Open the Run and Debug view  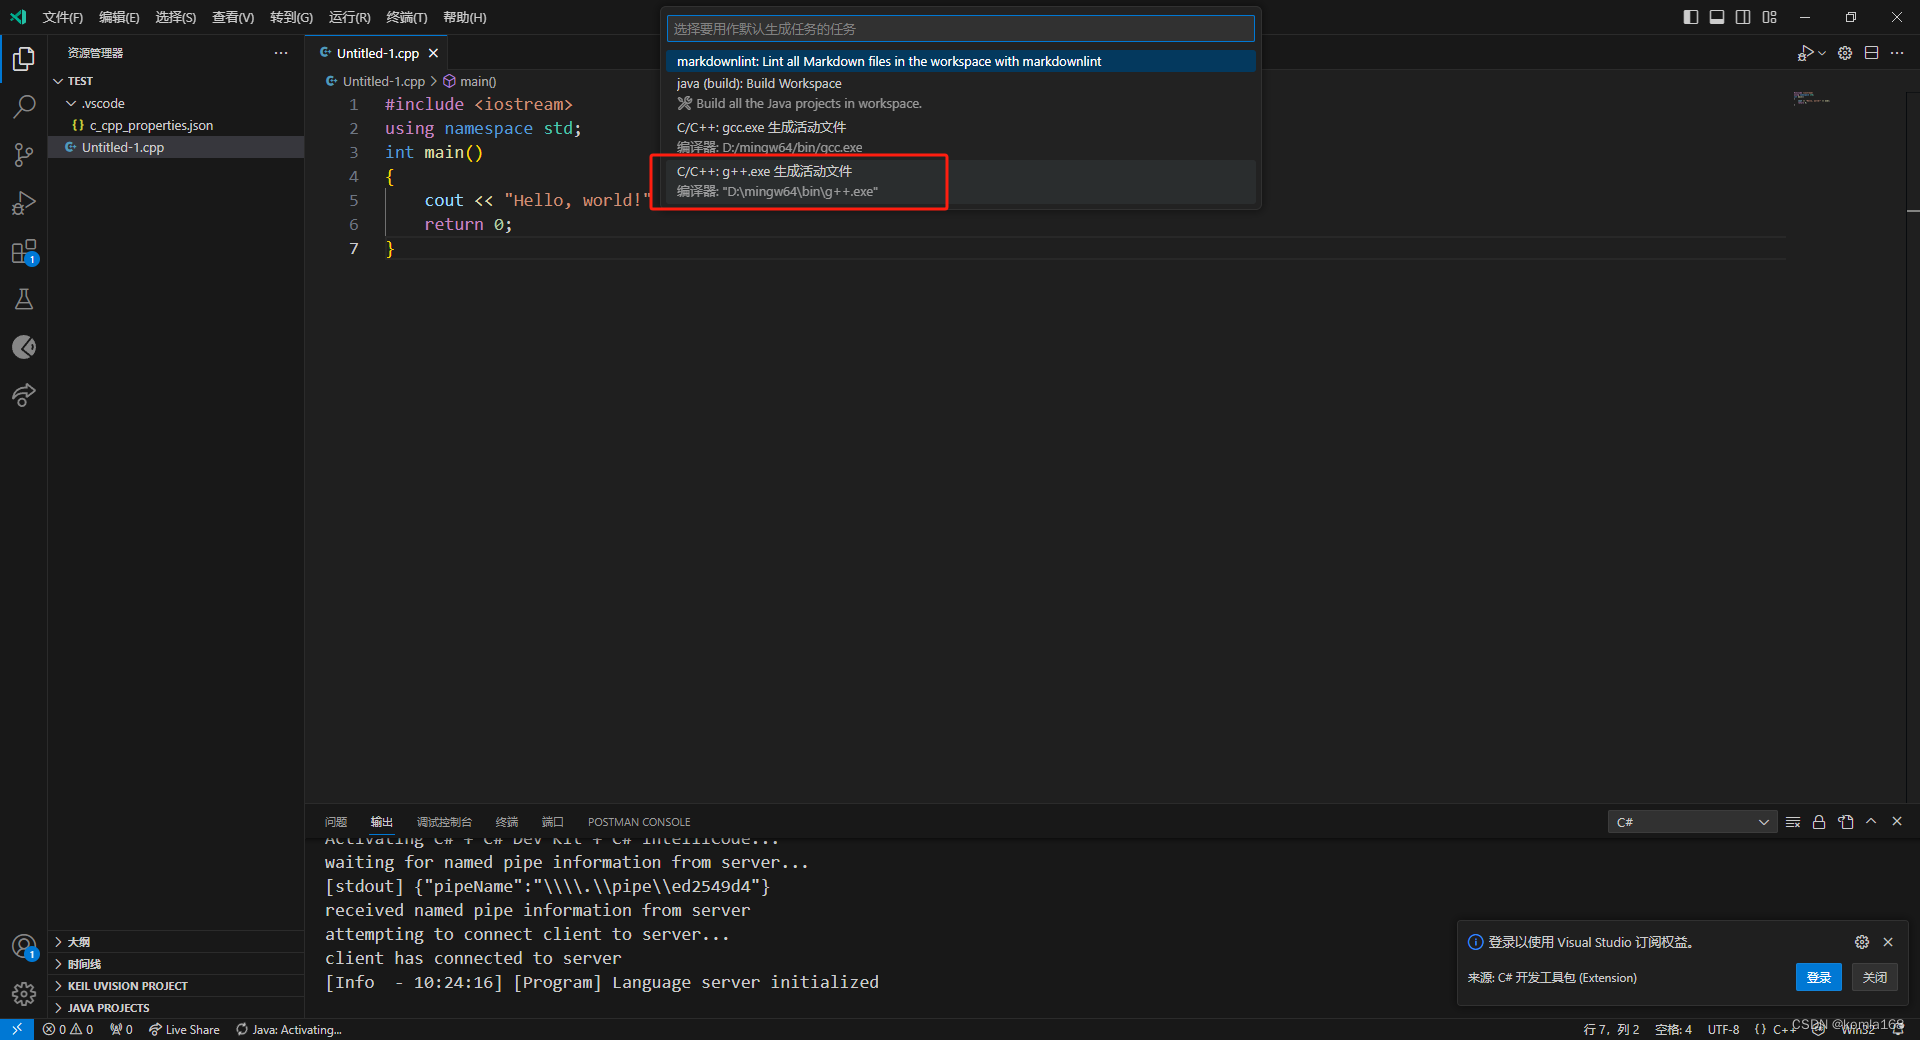pos(23,203)
